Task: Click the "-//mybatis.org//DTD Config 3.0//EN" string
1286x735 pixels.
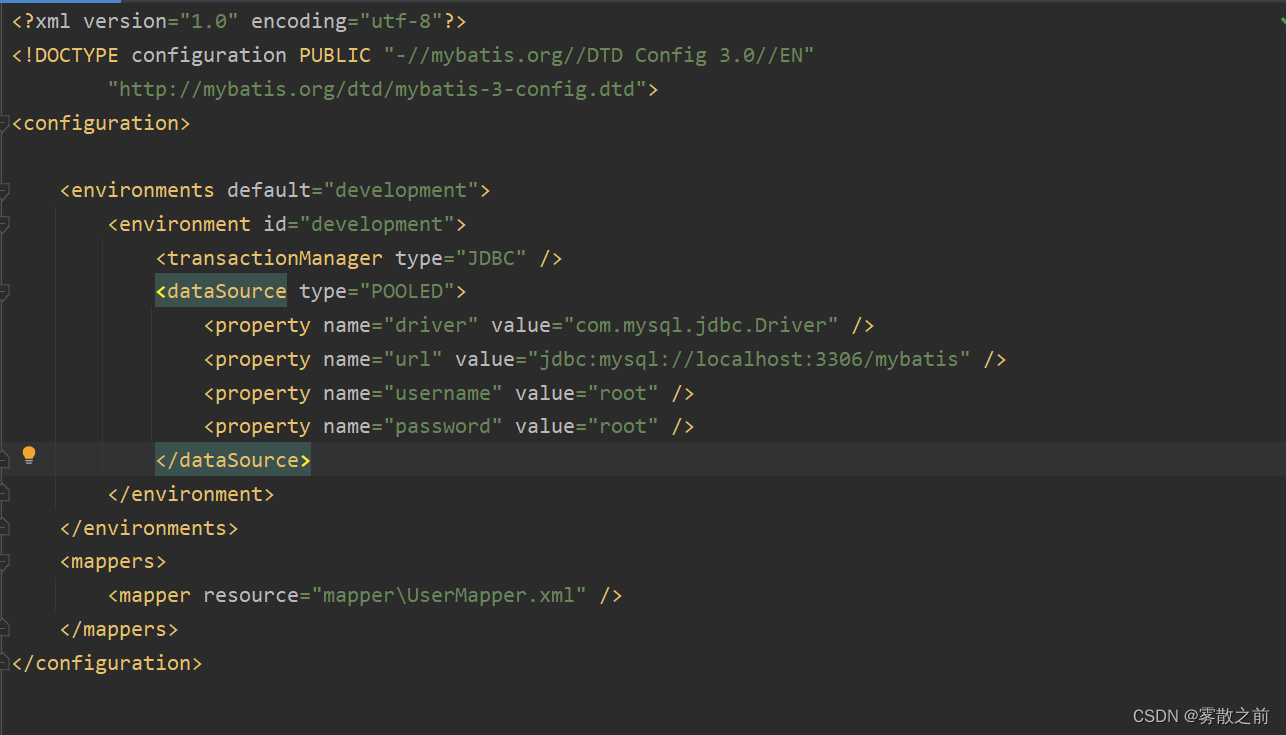Action: pos(599,55)
